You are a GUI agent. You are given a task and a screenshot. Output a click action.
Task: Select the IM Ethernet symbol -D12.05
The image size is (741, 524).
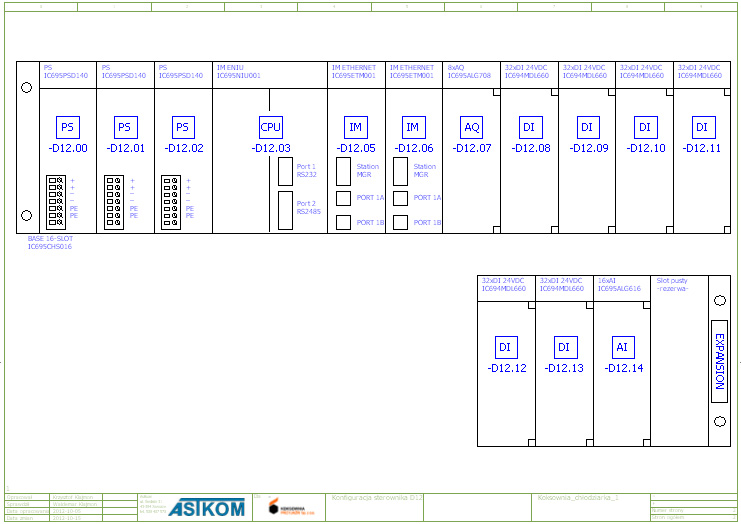click(355, 127)
